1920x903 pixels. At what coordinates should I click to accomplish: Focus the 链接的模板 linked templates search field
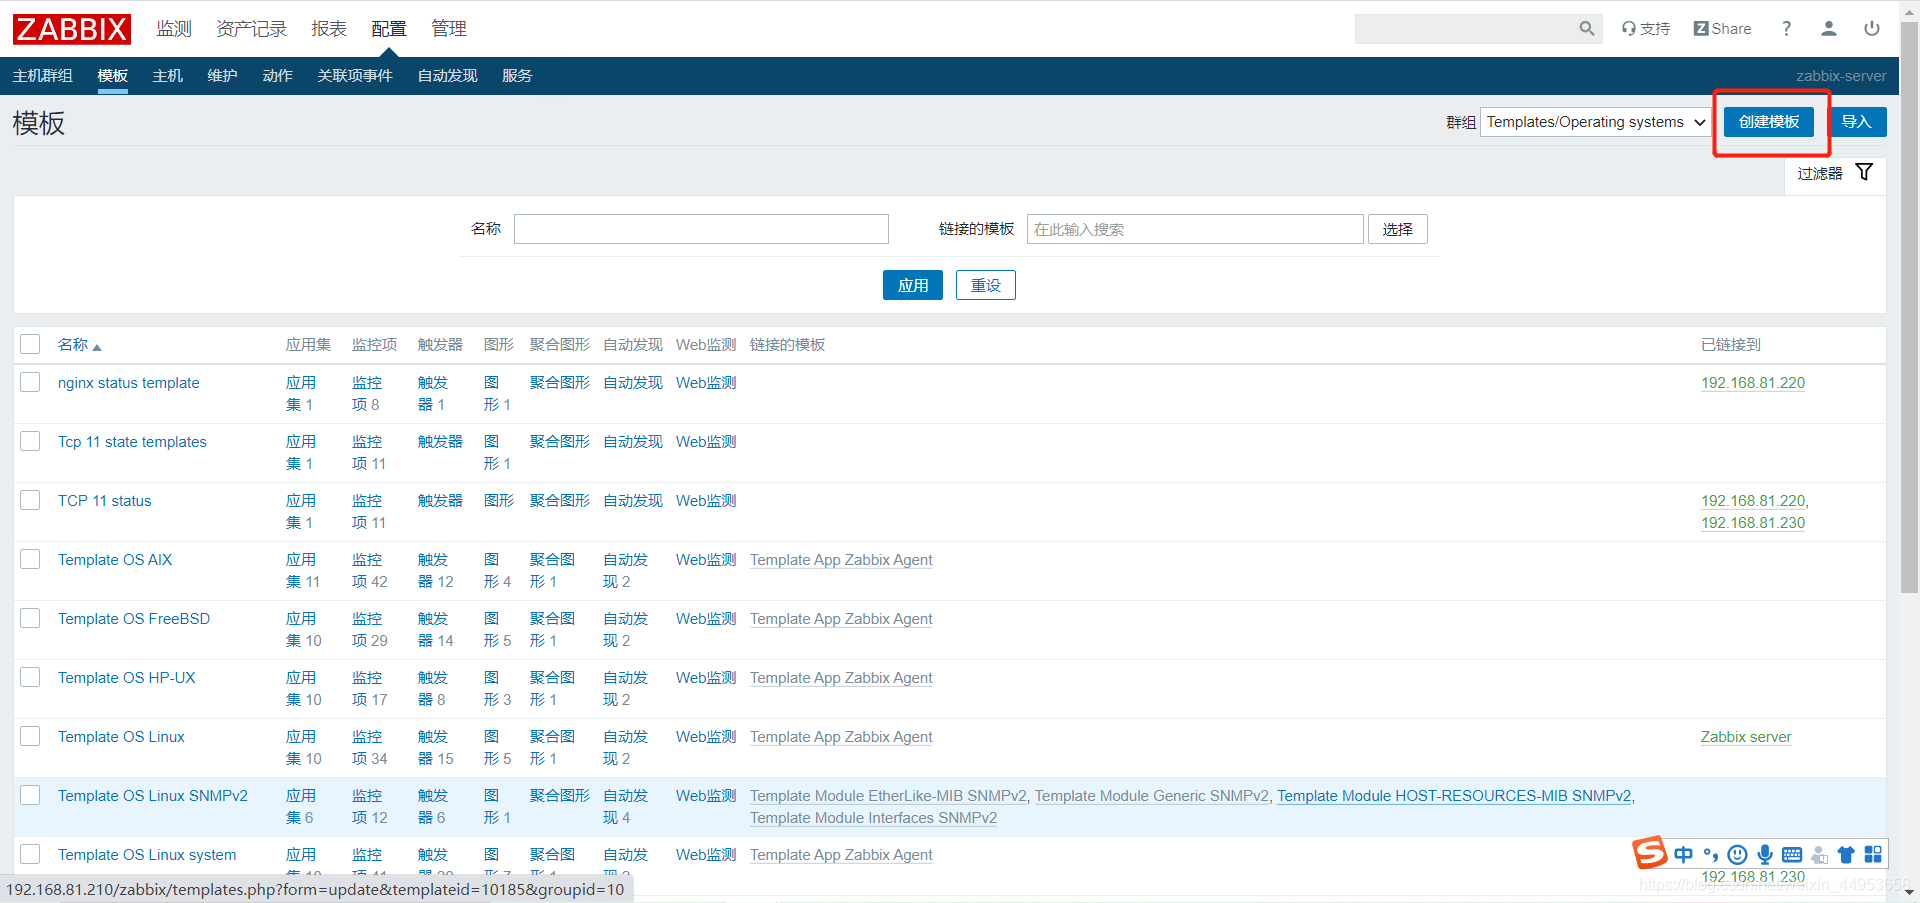tap(1195, 229)
